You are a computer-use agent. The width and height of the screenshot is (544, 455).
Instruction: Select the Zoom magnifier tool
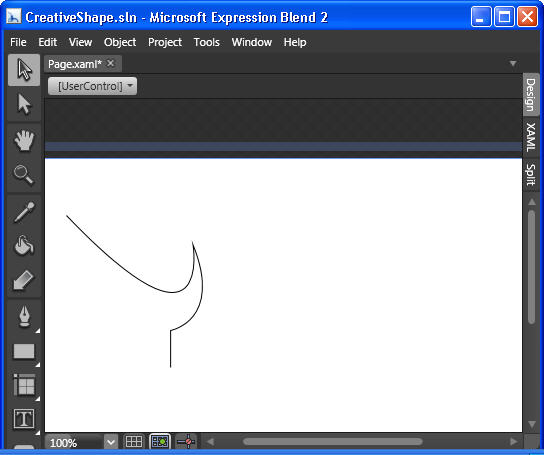point(24,175)
